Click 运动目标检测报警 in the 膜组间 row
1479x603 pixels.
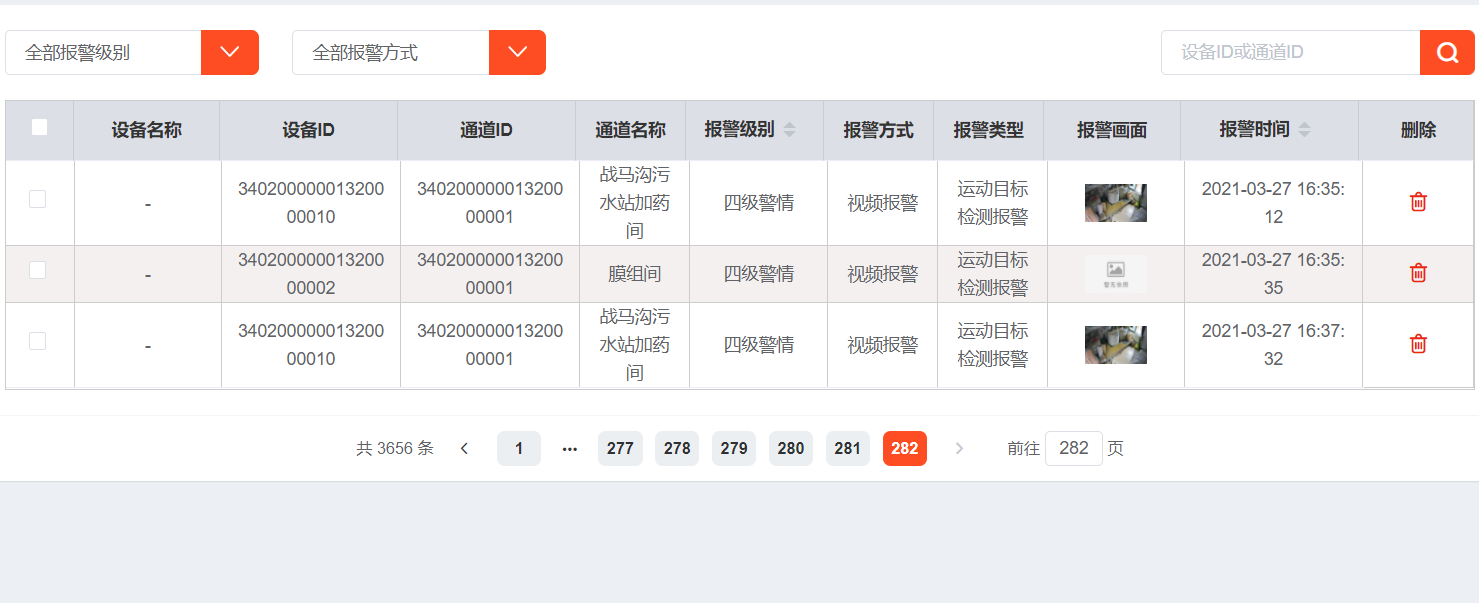click(x=993, y=274)
